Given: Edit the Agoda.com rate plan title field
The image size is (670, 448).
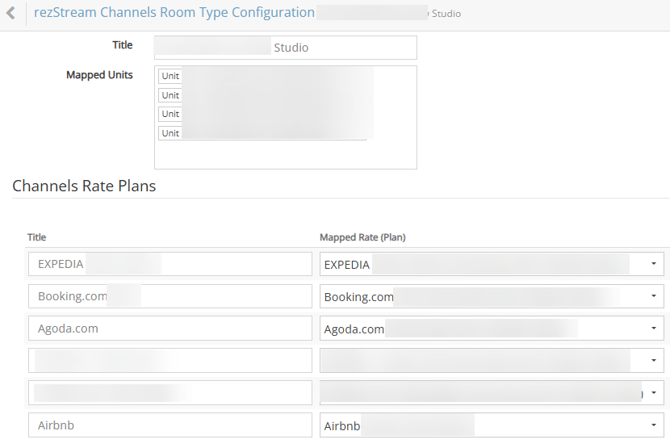Looking at the screenshot, I should (170, 328).
